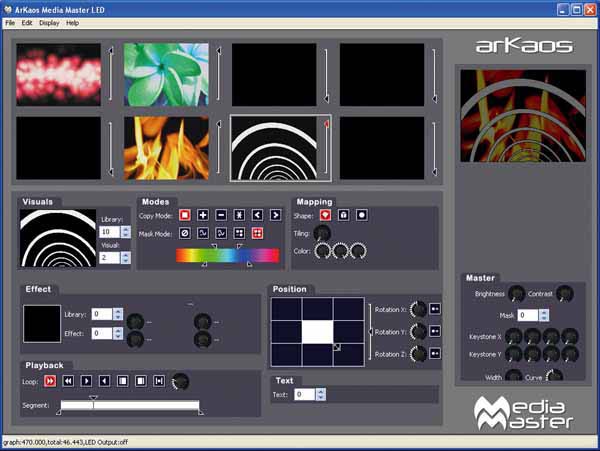Click the first Color knob in Mapping
600x451 pixels.
pos(322,251)
